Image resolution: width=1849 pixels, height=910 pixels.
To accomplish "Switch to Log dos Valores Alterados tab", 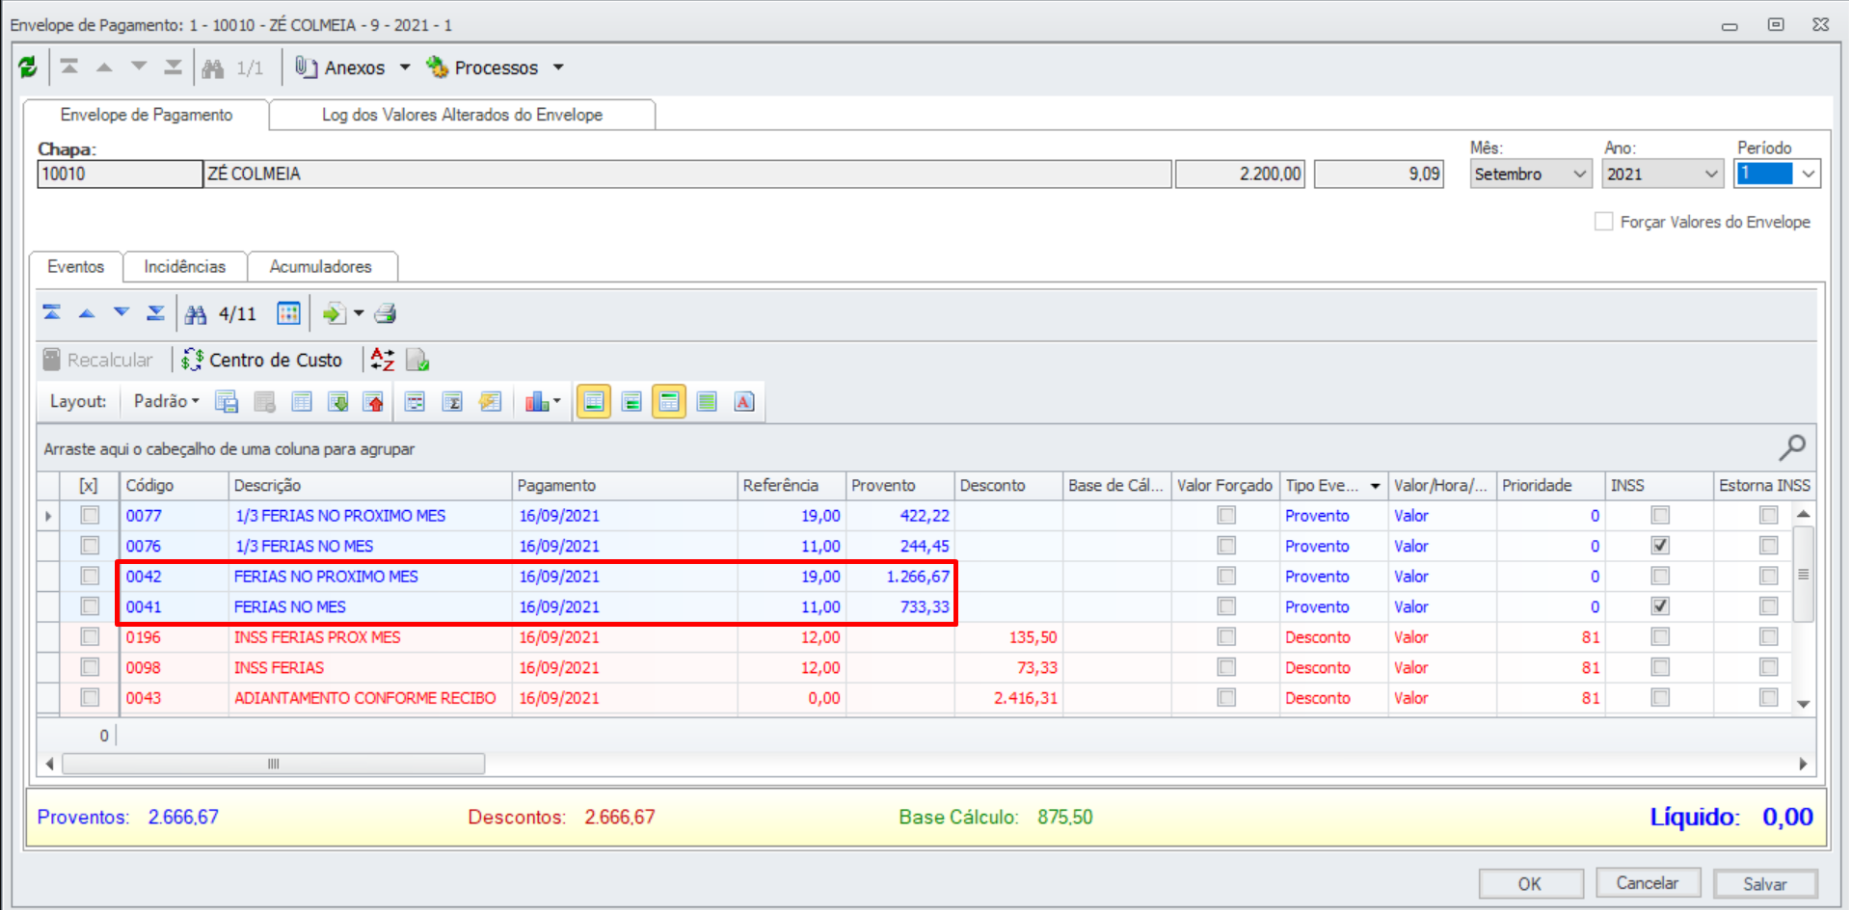I will click(462, 115).
